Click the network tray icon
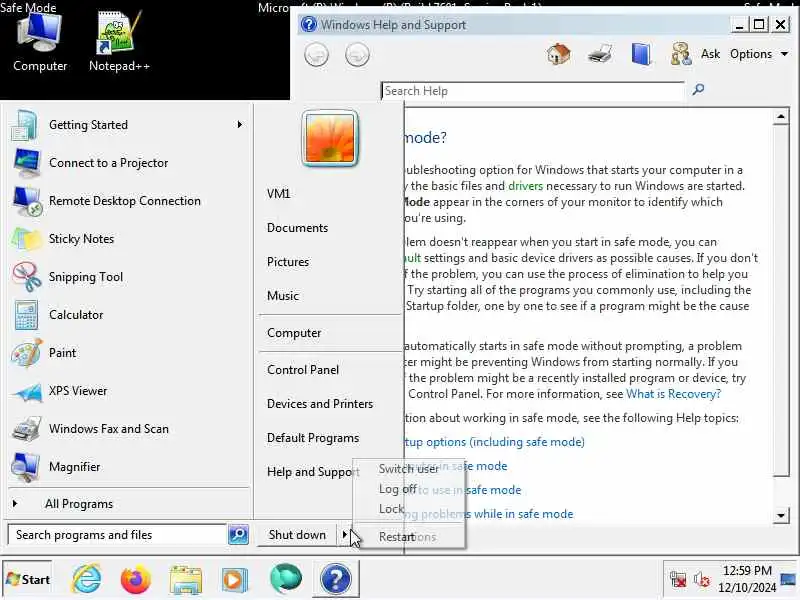This screenshot has height=600, width=800. point(678,580)
